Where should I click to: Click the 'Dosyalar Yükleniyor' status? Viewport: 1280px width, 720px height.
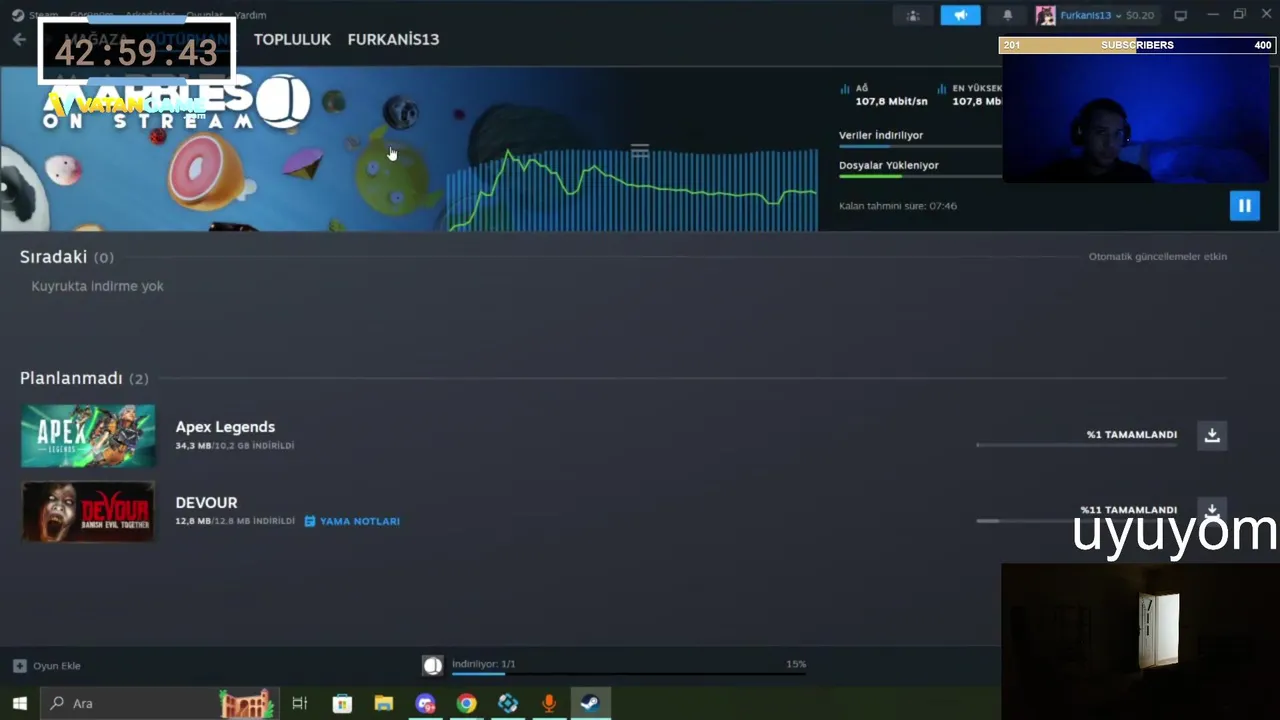click(889, 165)
